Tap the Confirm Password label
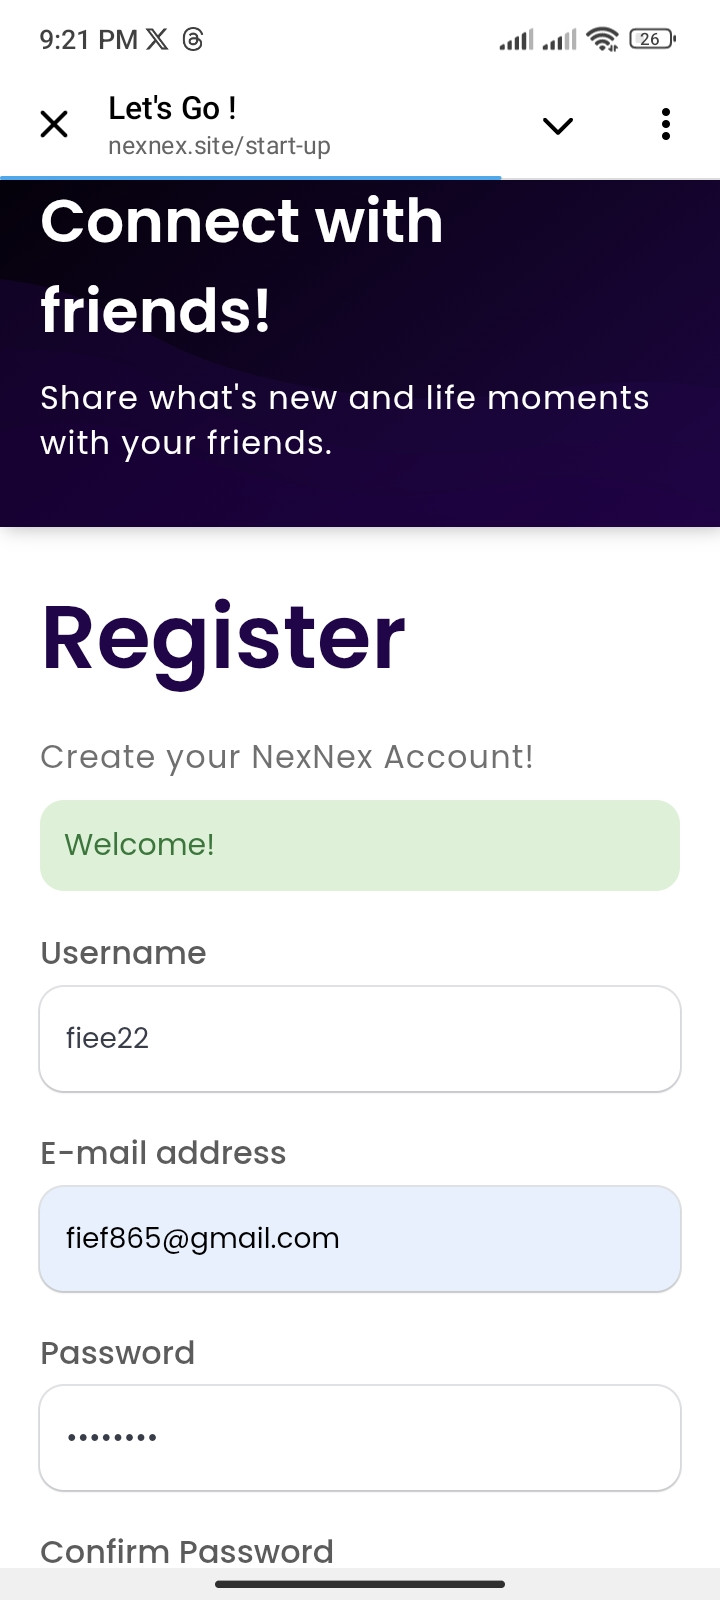 coord(186,1551)
